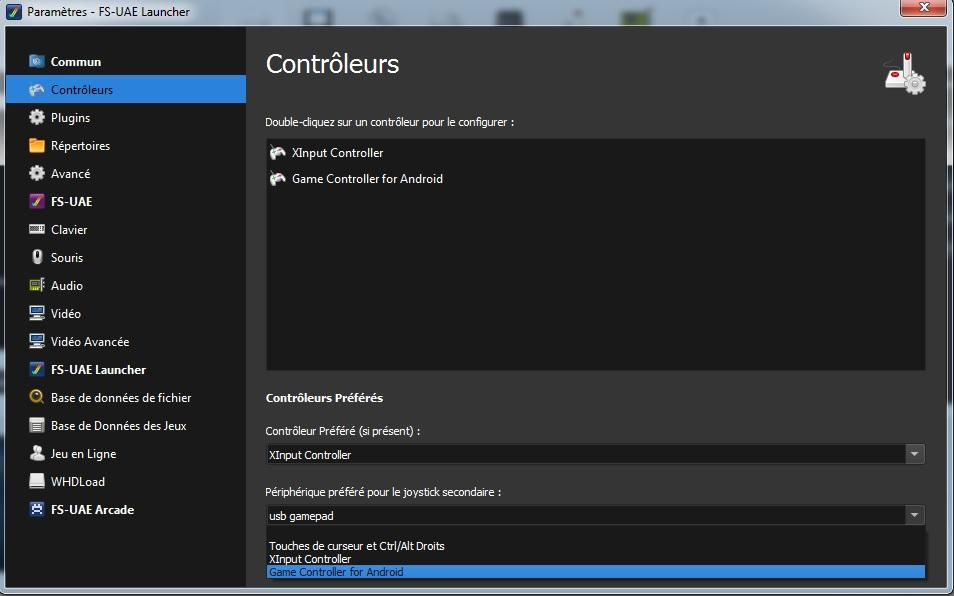Open the Plugins settings section
The height and width of the screenshot is (596, 954).
[x=126, y=117]
